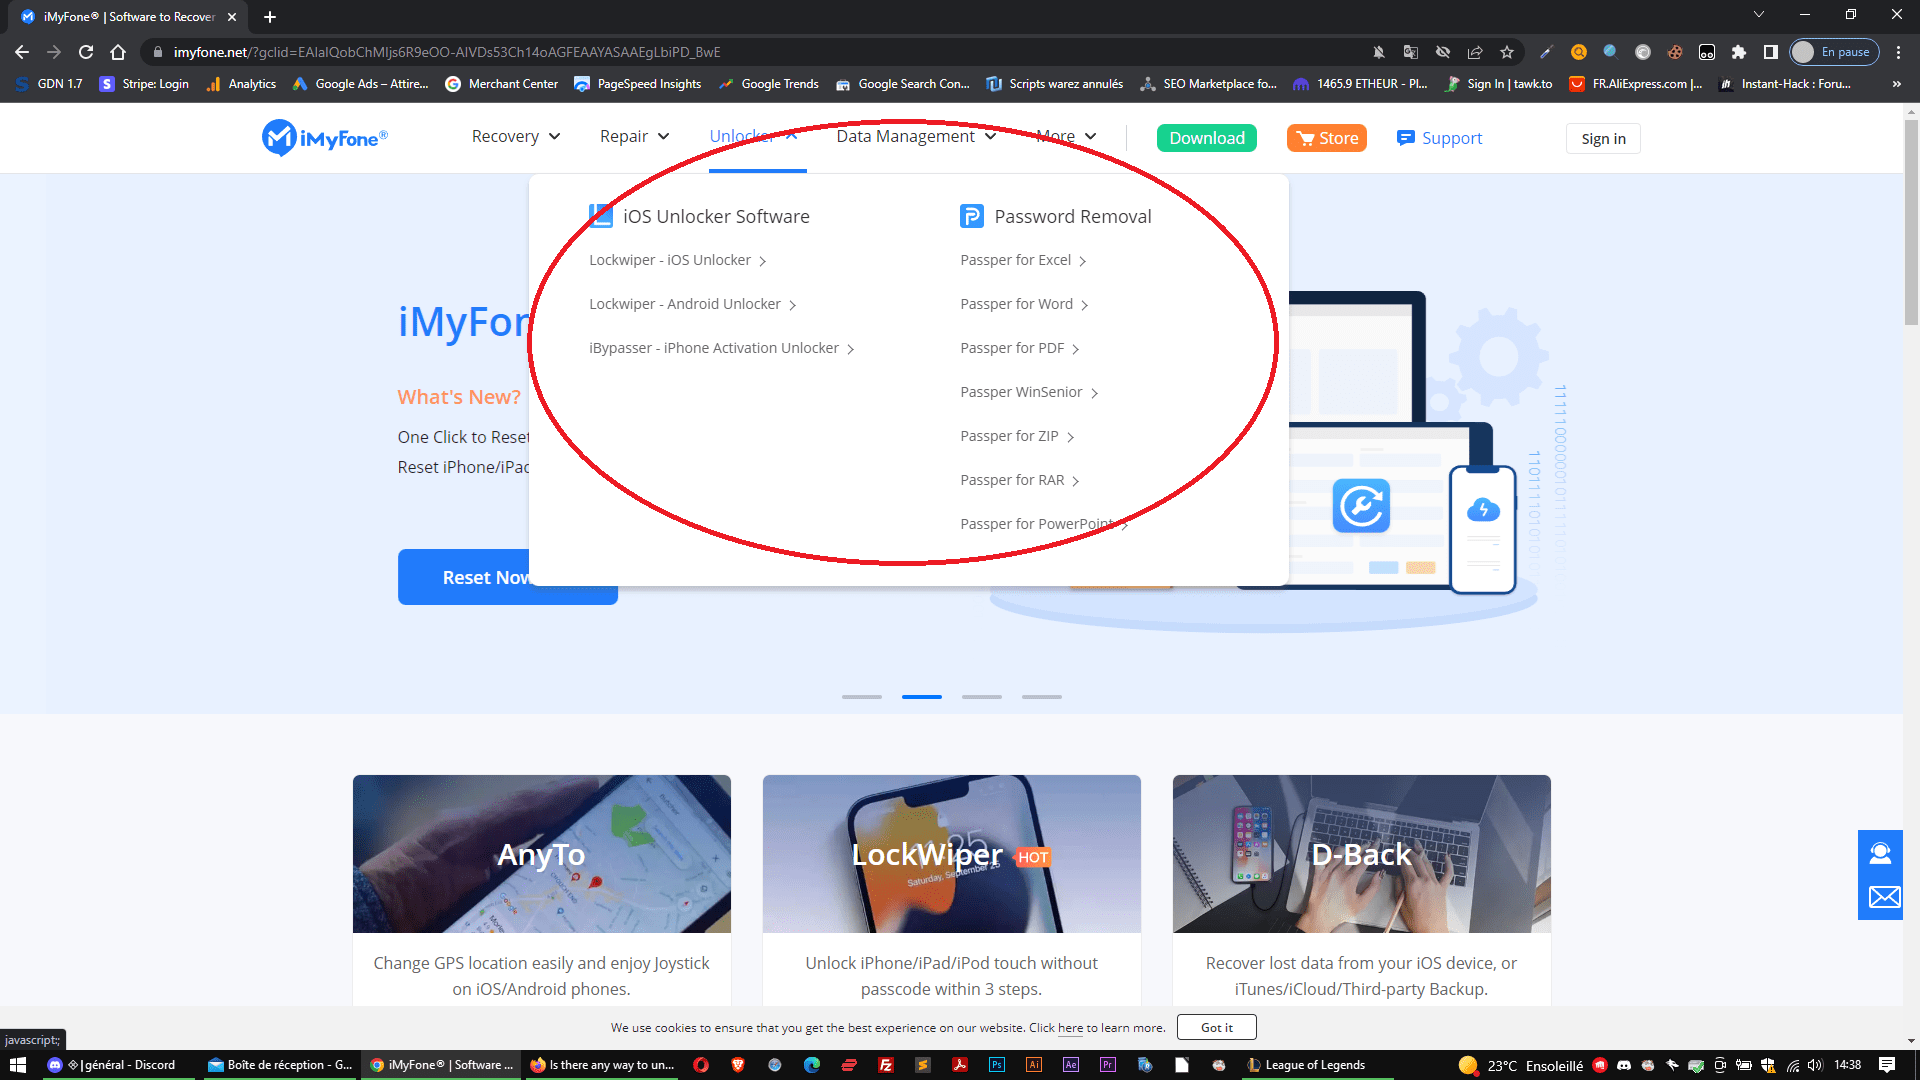Open the Google Trends bookmark
Screen dimensions: 1920x1080
click(769, 84)
